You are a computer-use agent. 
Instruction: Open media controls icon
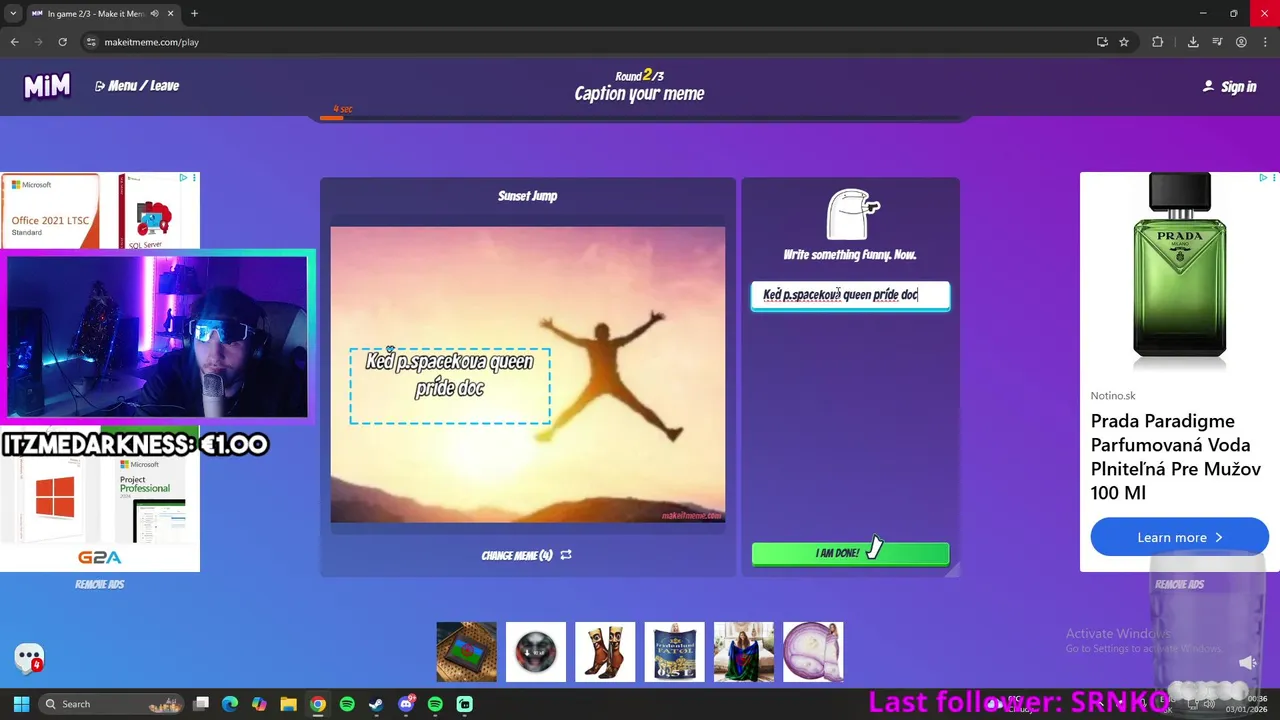coord(1217,42)
